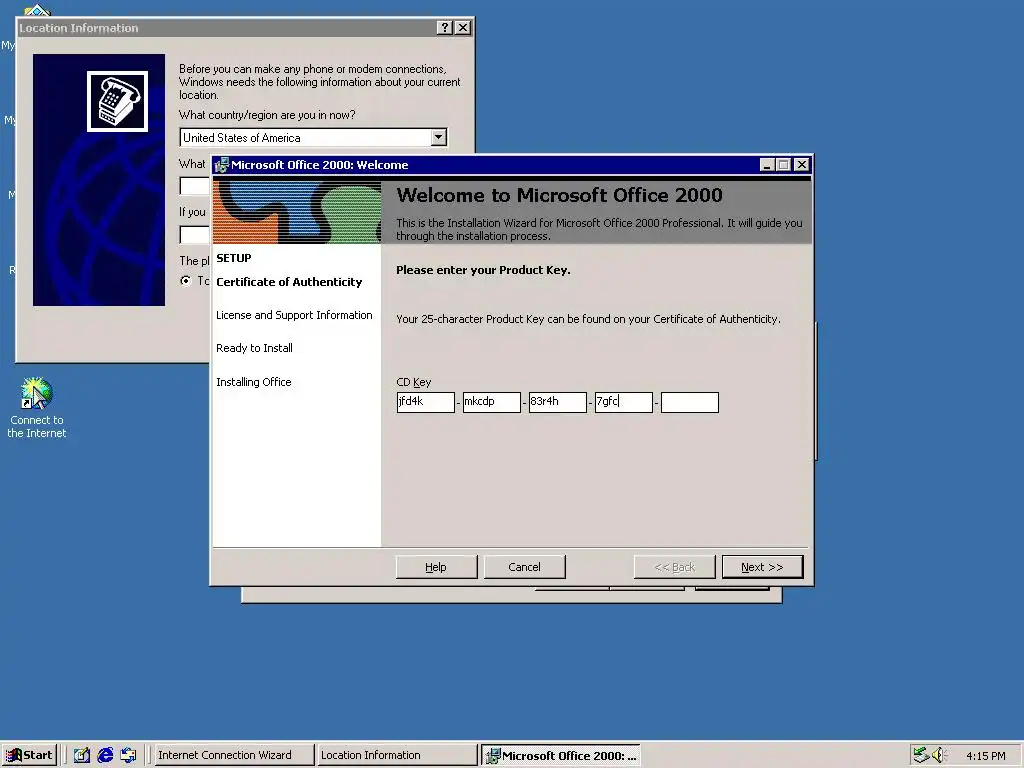This screenshot has width=1024, height=768.
Task: Click the Help button in Office setup
Action: [x=436, y=567]
